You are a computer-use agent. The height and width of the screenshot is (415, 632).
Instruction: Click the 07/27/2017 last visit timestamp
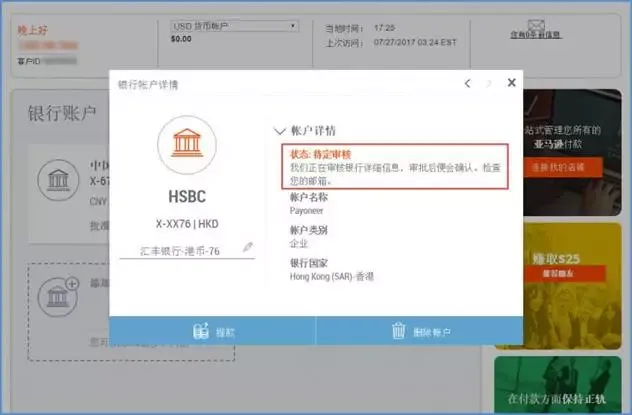click(x=415, y=42)
